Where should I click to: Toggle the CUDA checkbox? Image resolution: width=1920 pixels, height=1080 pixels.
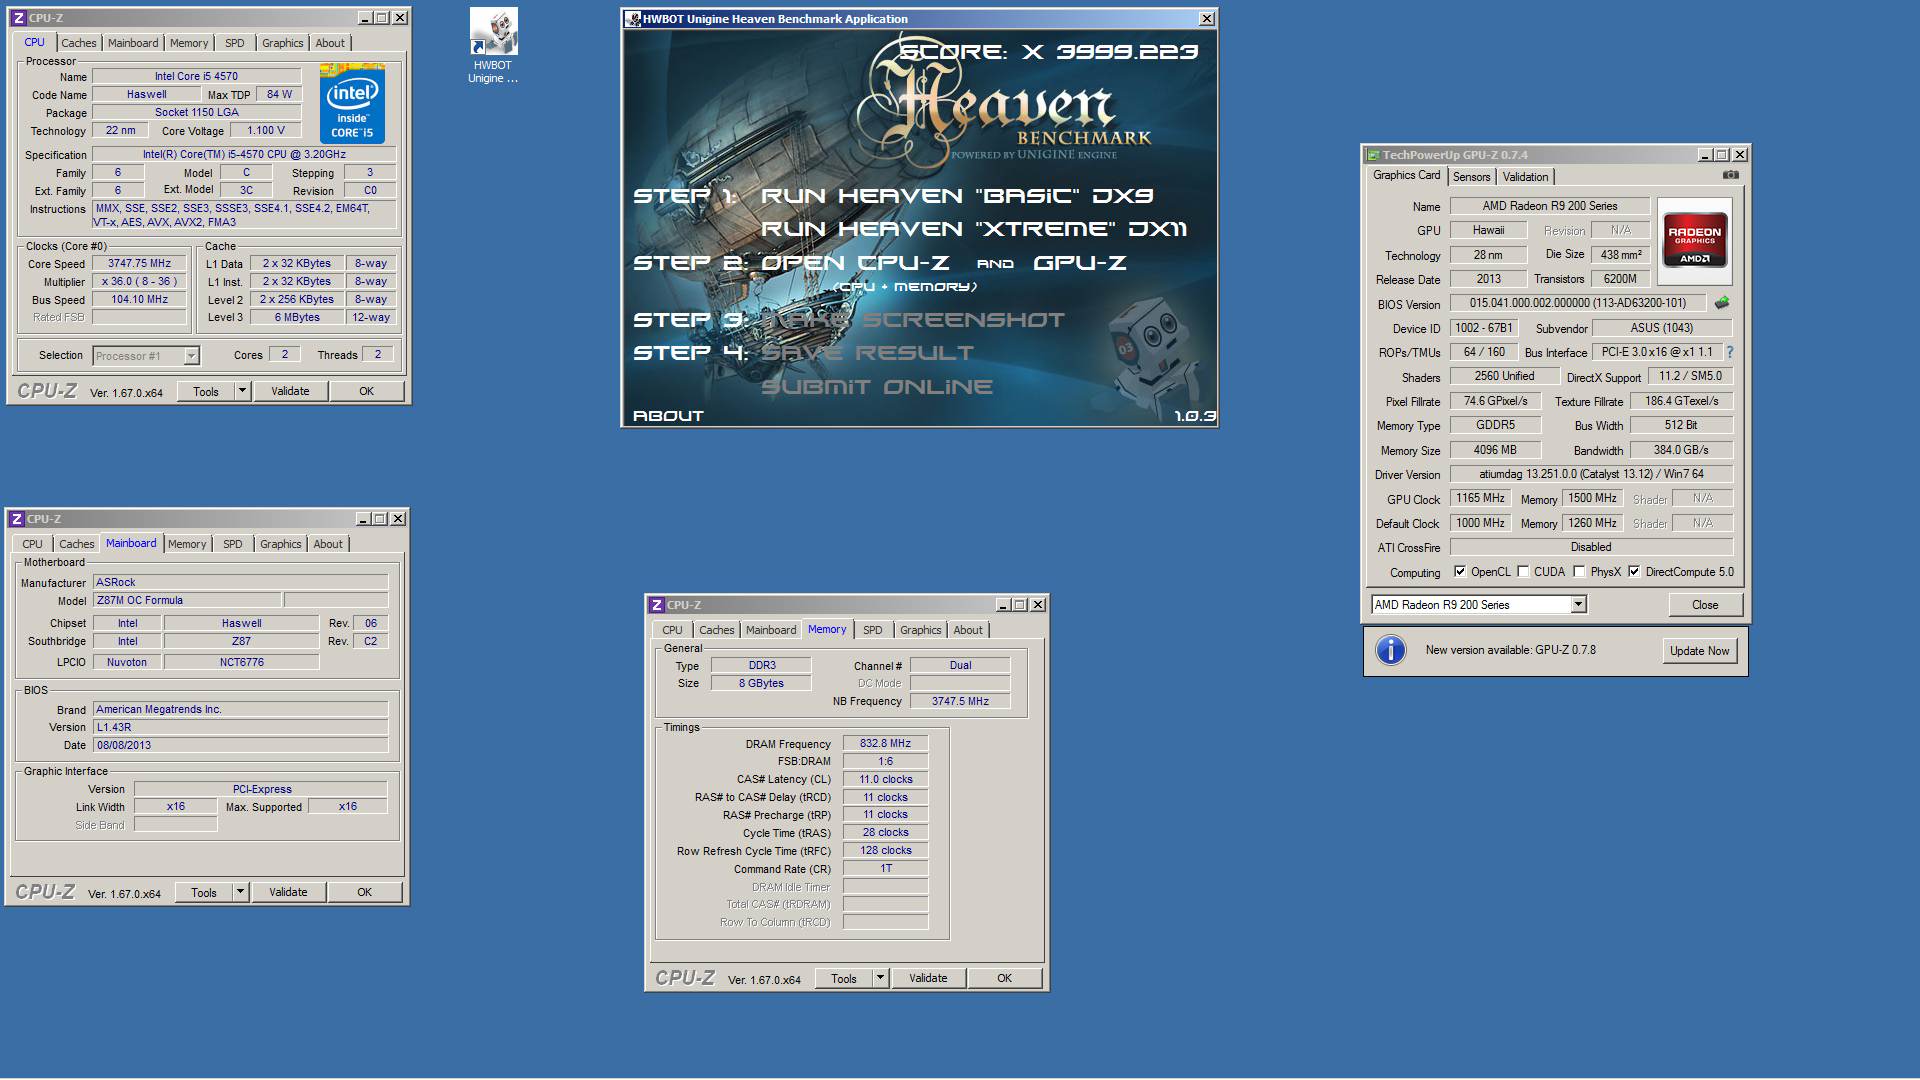tap(1522, 572)
